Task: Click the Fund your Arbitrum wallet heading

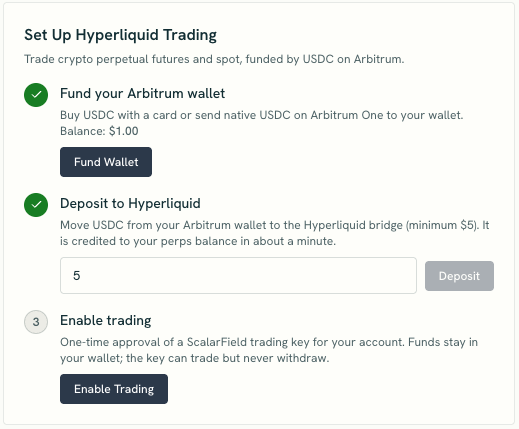Action: 142,94
